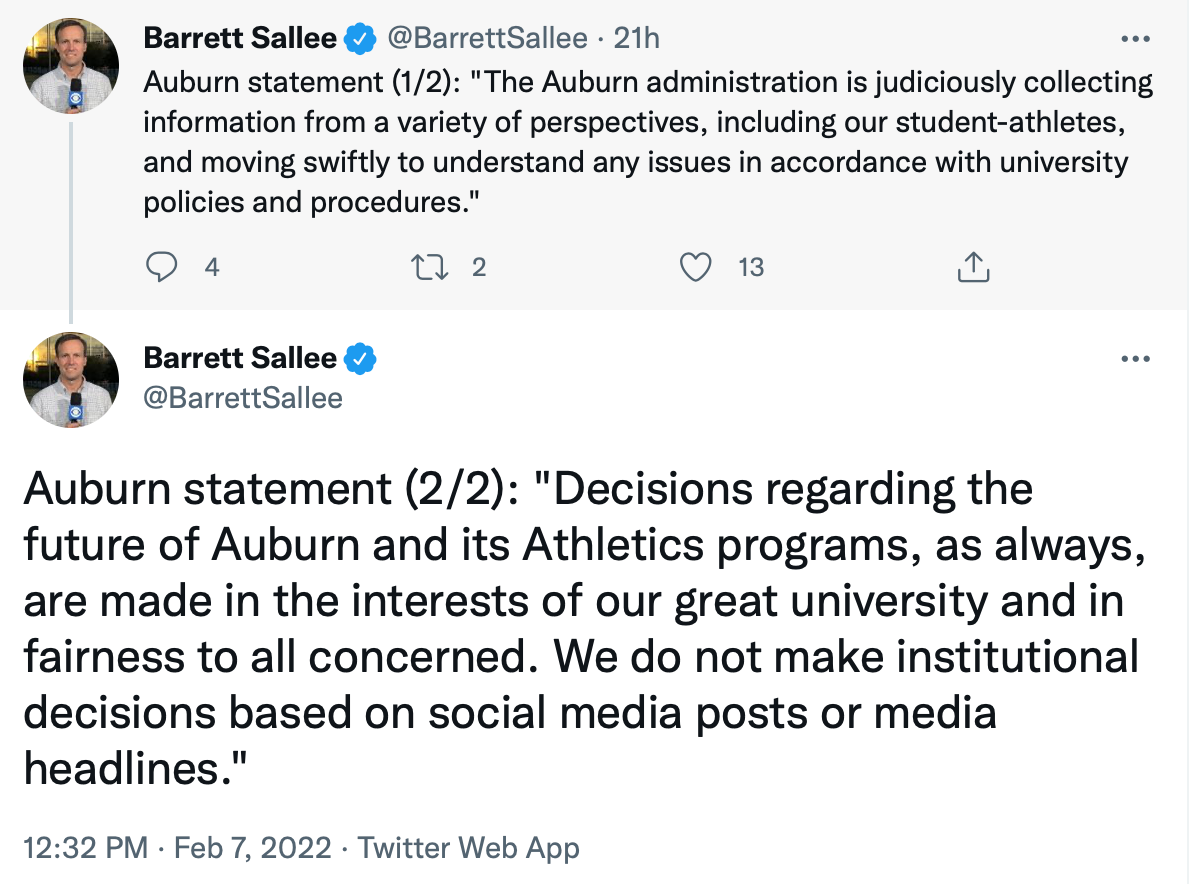Open more options on the second tweet

coord(1136,359)
